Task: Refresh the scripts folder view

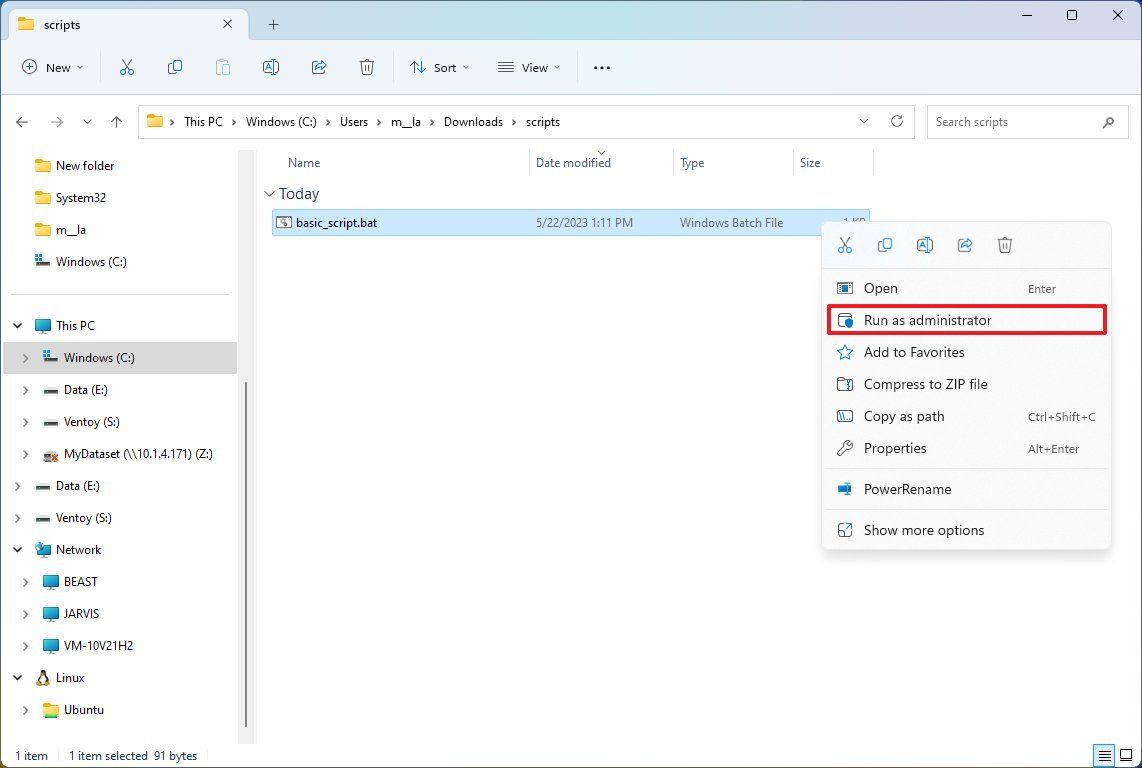Action: tap(897, 121)
